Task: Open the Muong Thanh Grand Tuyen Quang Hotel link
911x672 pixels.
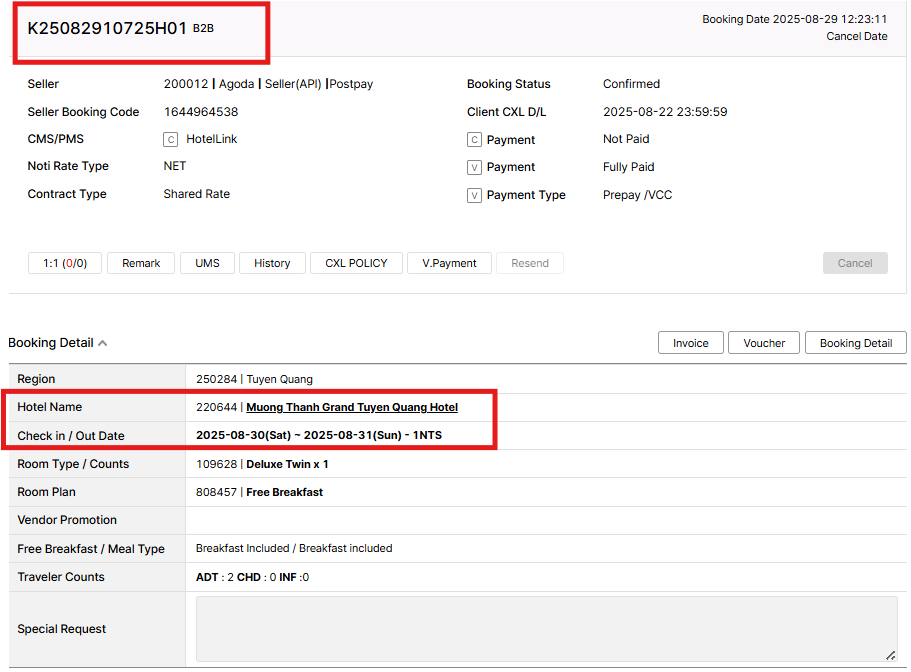Action: click(x=352, y=407)
